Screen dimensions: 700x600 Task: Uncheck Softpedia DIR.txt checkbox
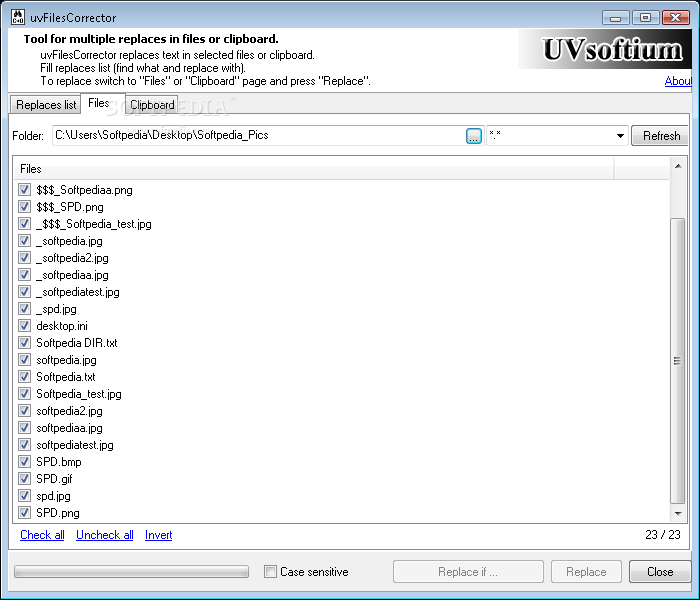25,342
